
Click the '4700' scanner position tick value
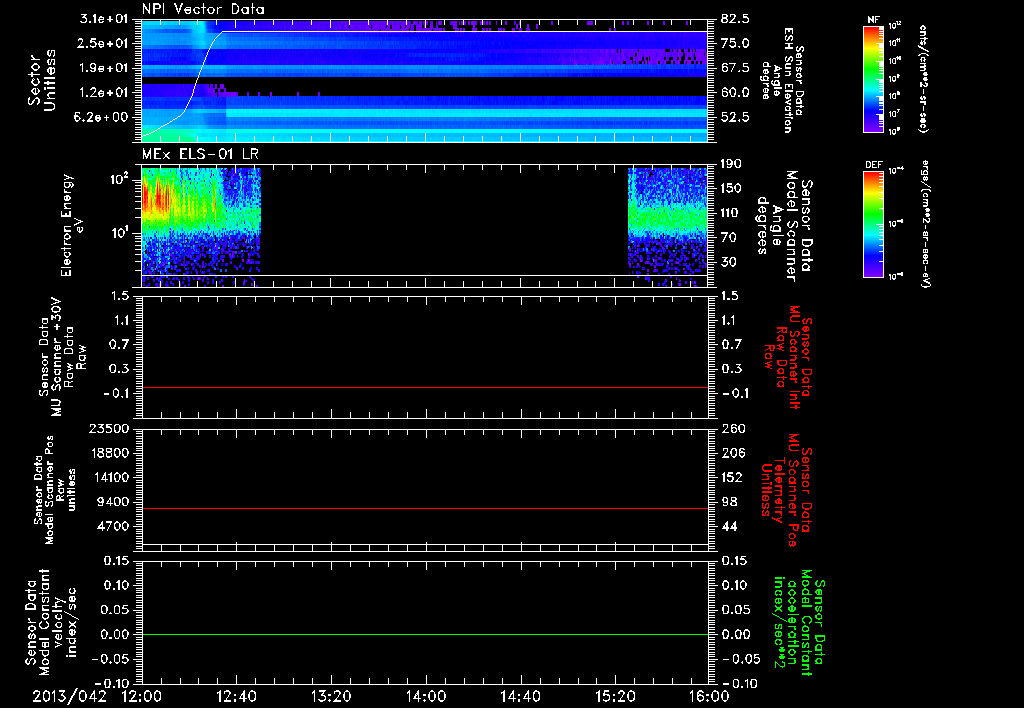pyautogui.click(x=113, y=526)
